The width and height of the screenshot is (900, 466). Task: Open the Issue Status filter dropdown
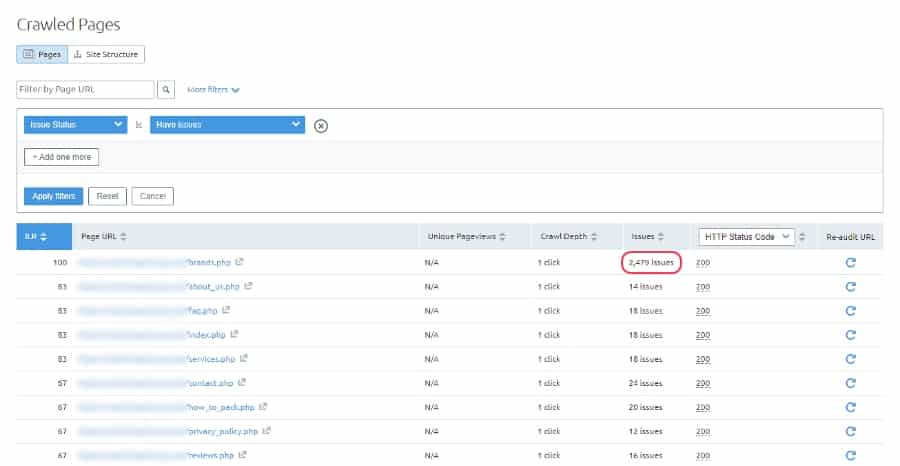click(x=75, y=125)
